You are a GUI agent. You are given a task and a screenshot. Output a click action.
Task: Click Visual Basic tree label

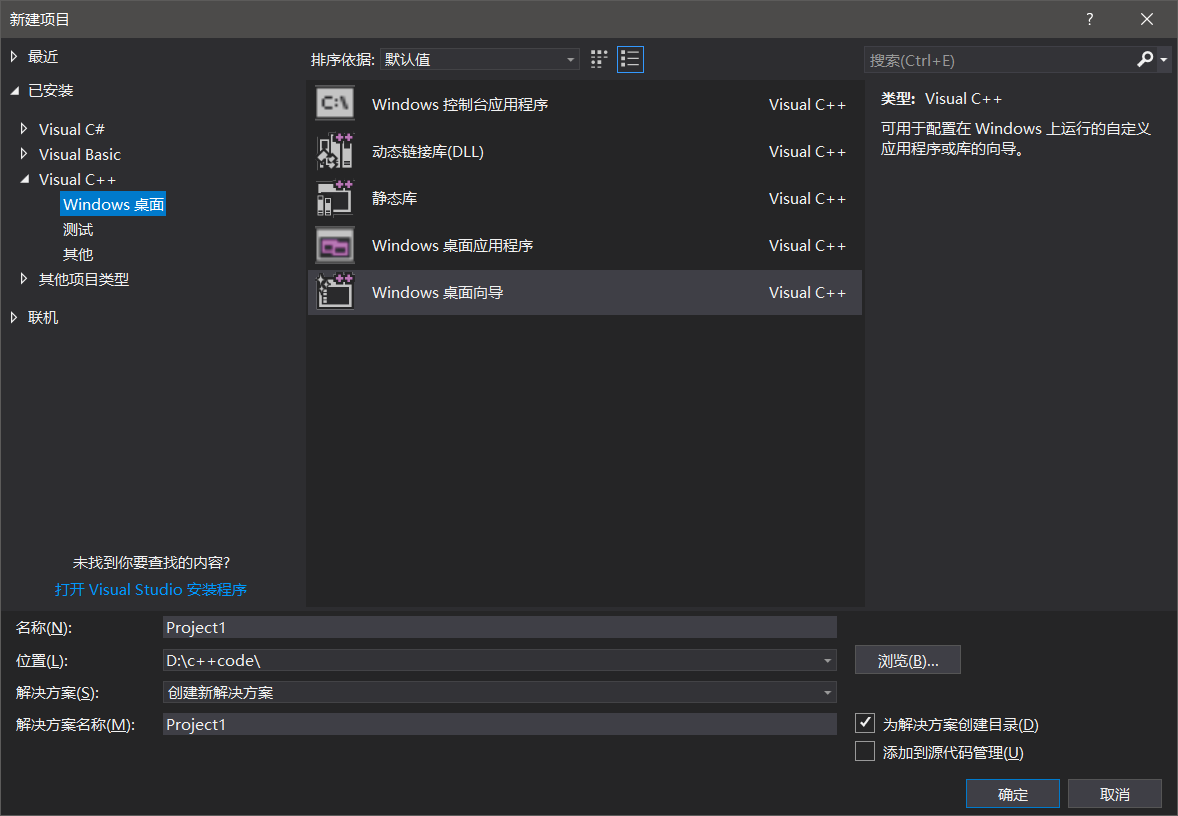[x=80, y=154]
